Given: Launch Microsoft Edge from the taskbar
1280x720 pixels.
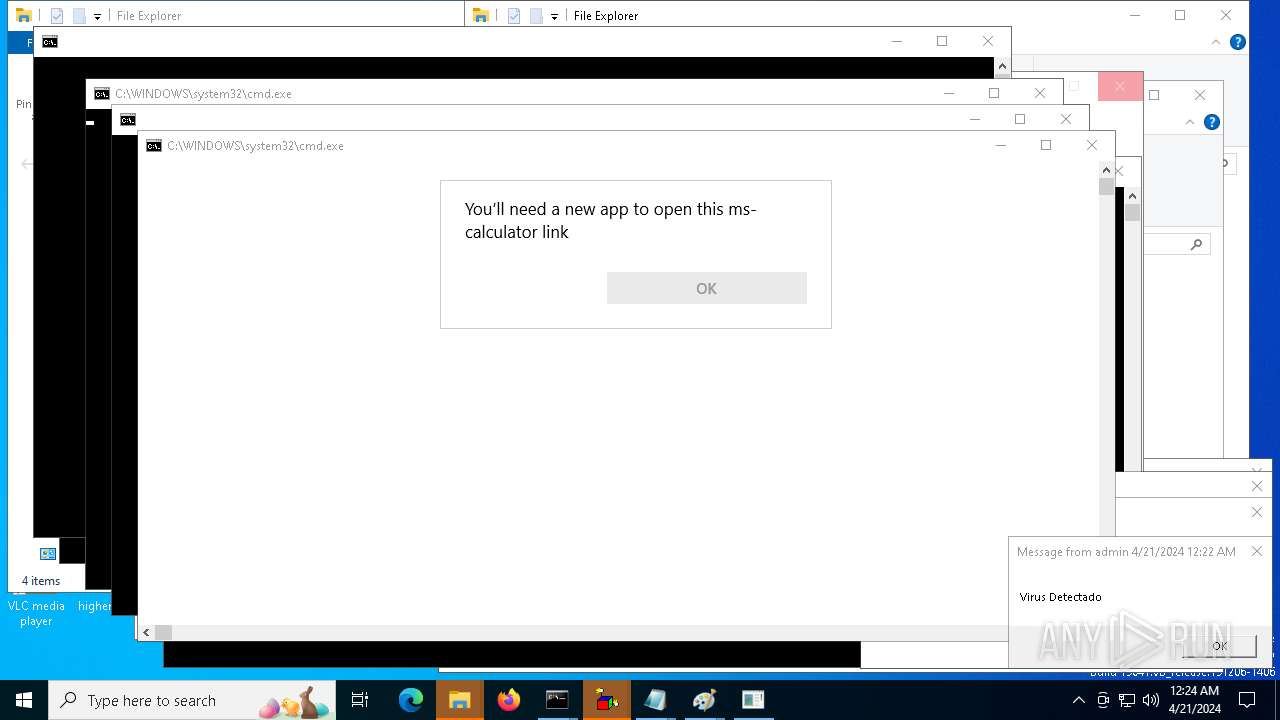Looking at the screenshot, I should click(x=411, y=700).
